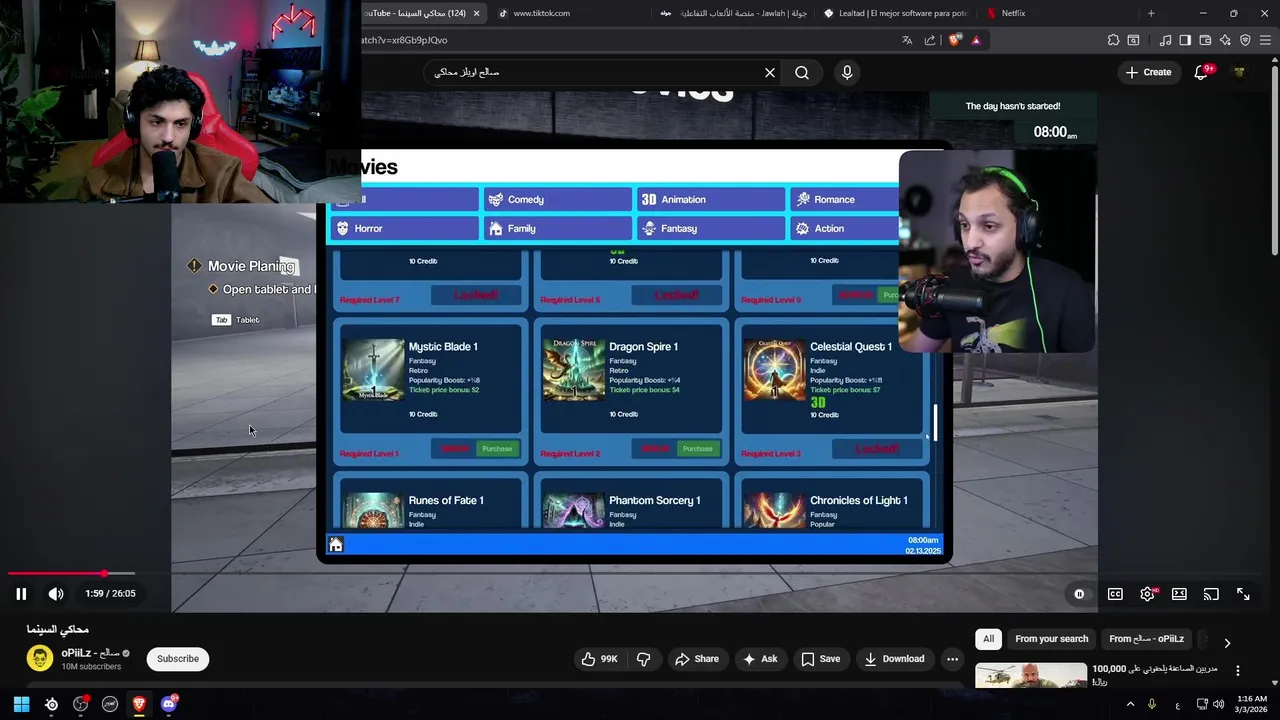
Task: Open the Brave Wallet icon
Action: click(x=1205, y=40)
